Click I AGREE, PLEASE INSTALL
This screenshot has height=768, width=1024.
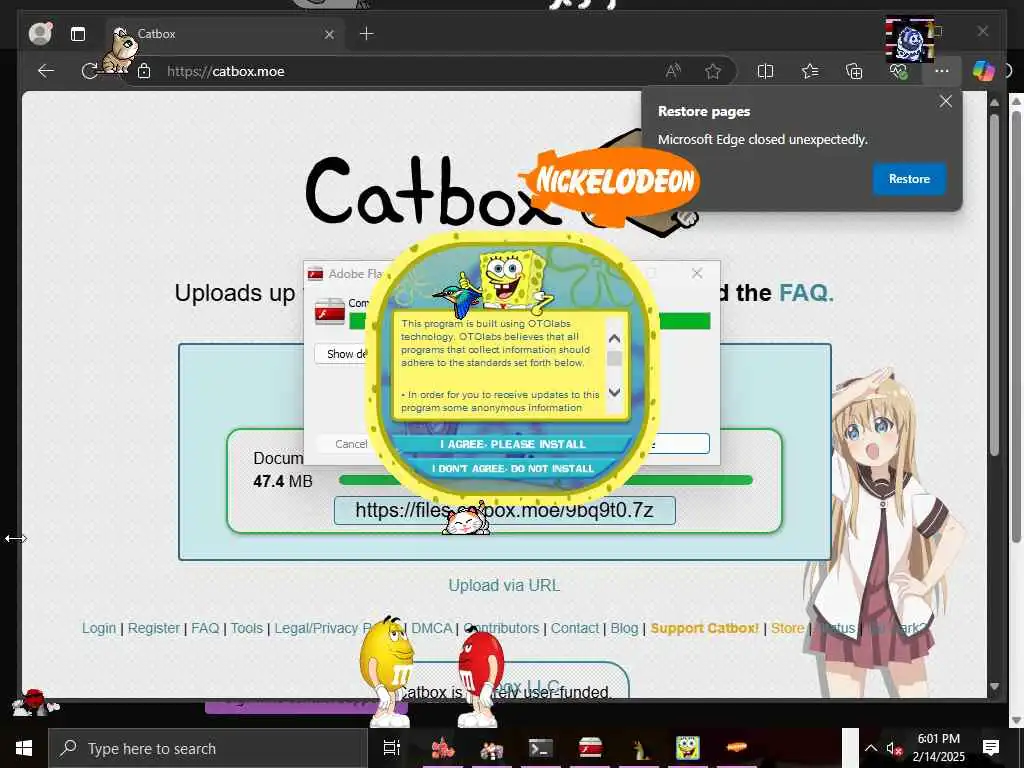coord(512,444)
